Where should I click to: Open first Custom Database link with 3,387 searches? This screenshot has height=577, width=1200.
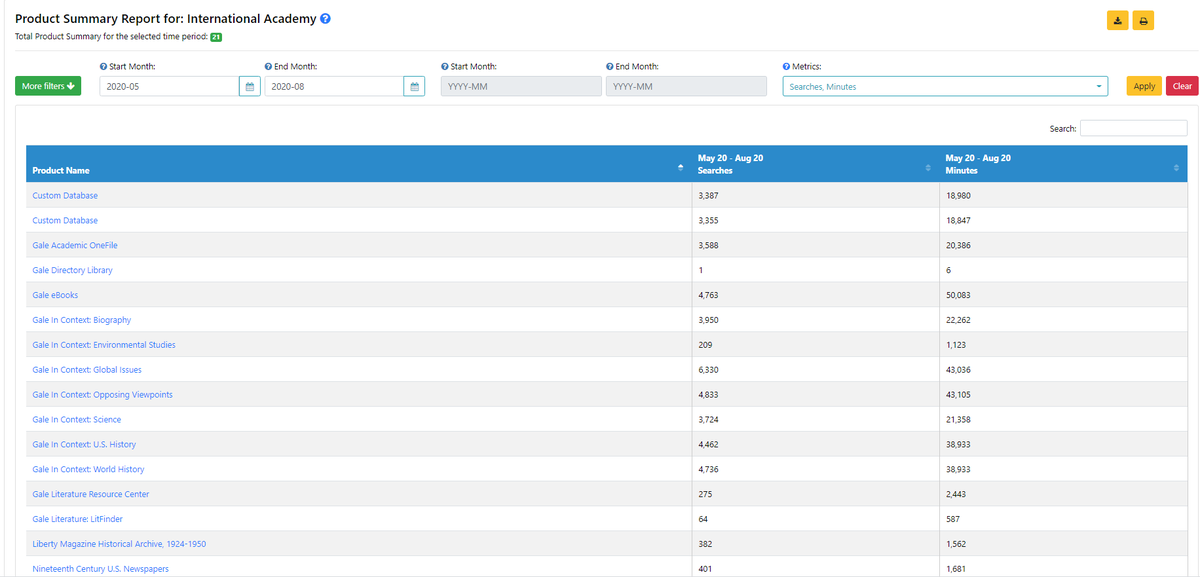click(x=65, y=195)
